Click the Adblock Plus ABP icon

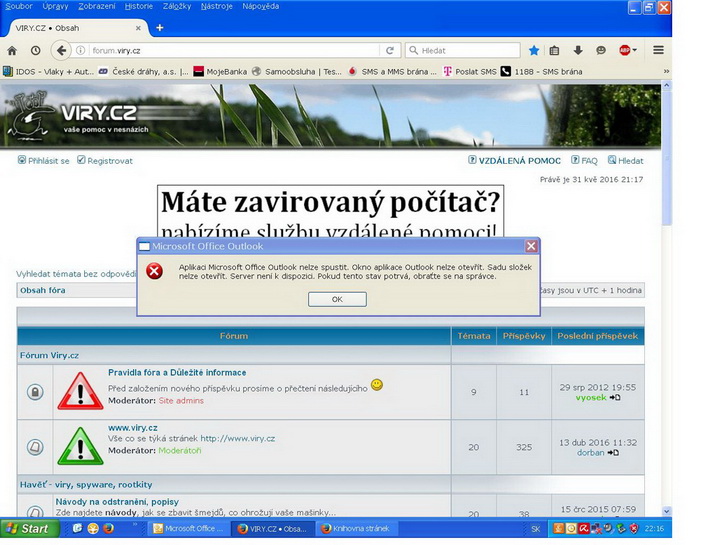(625, 50)
